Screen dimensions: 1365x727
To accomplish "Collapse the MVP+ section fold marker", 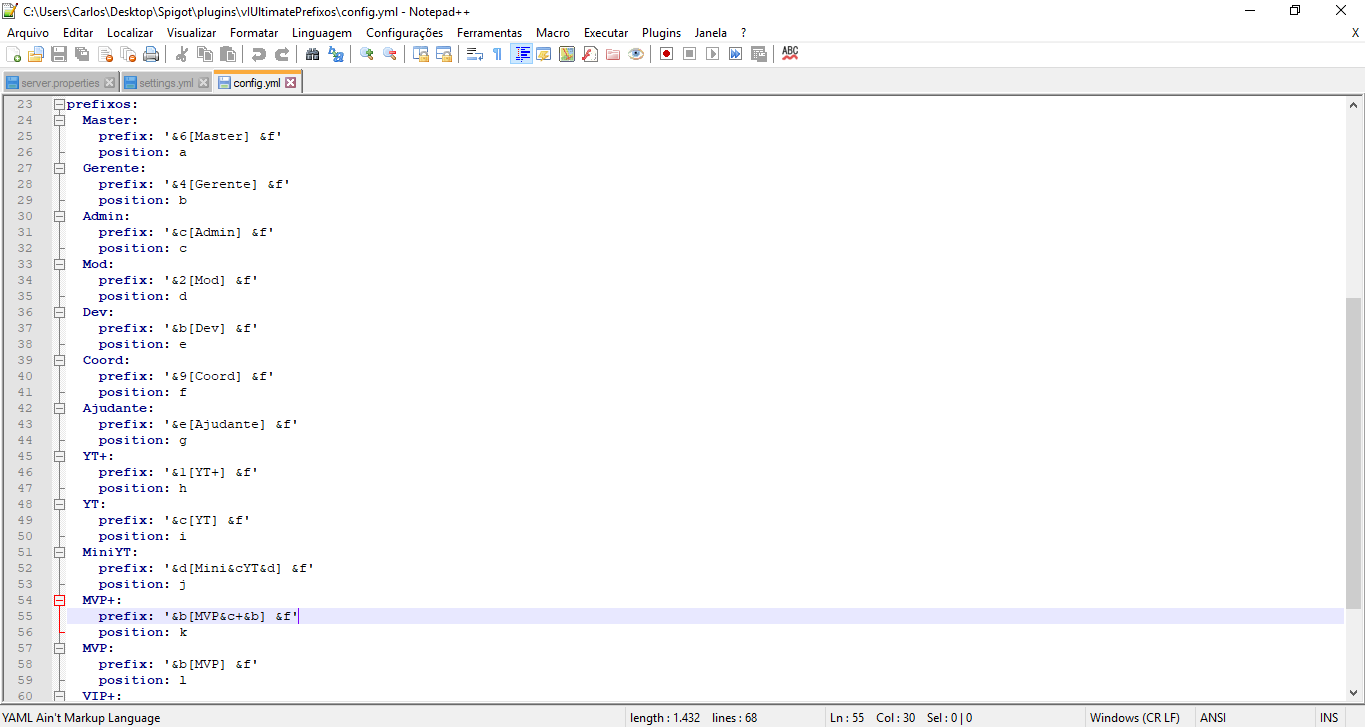I will (59, 600).
